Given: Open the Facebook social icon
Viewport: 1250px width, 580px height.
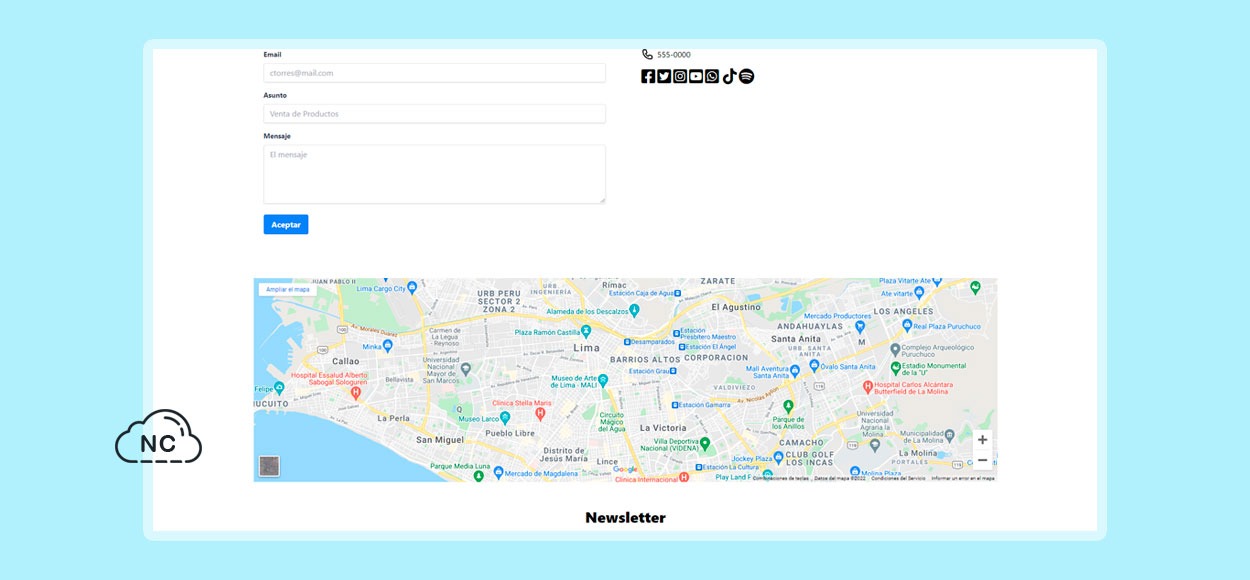Looking at the screenshot, I should (x=648, y=76).
